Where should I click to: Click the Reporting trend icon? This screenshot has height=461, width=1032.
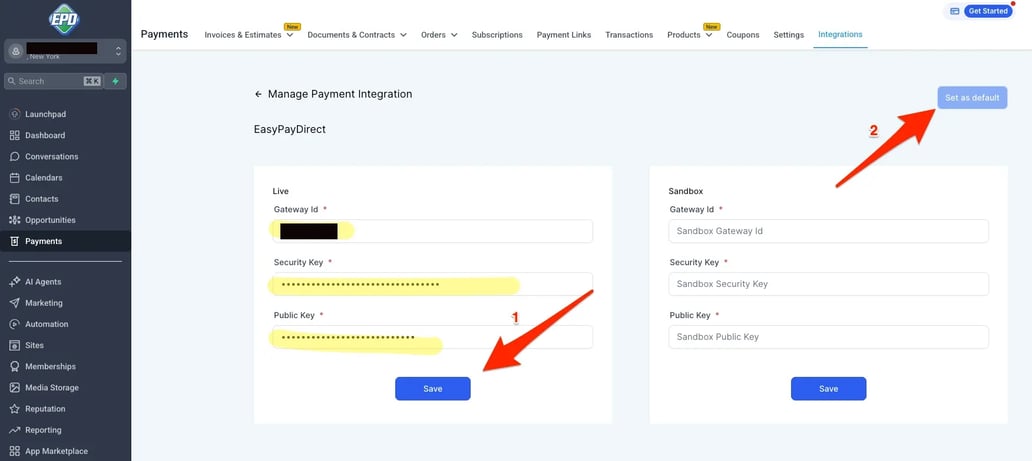pos(14,430)
